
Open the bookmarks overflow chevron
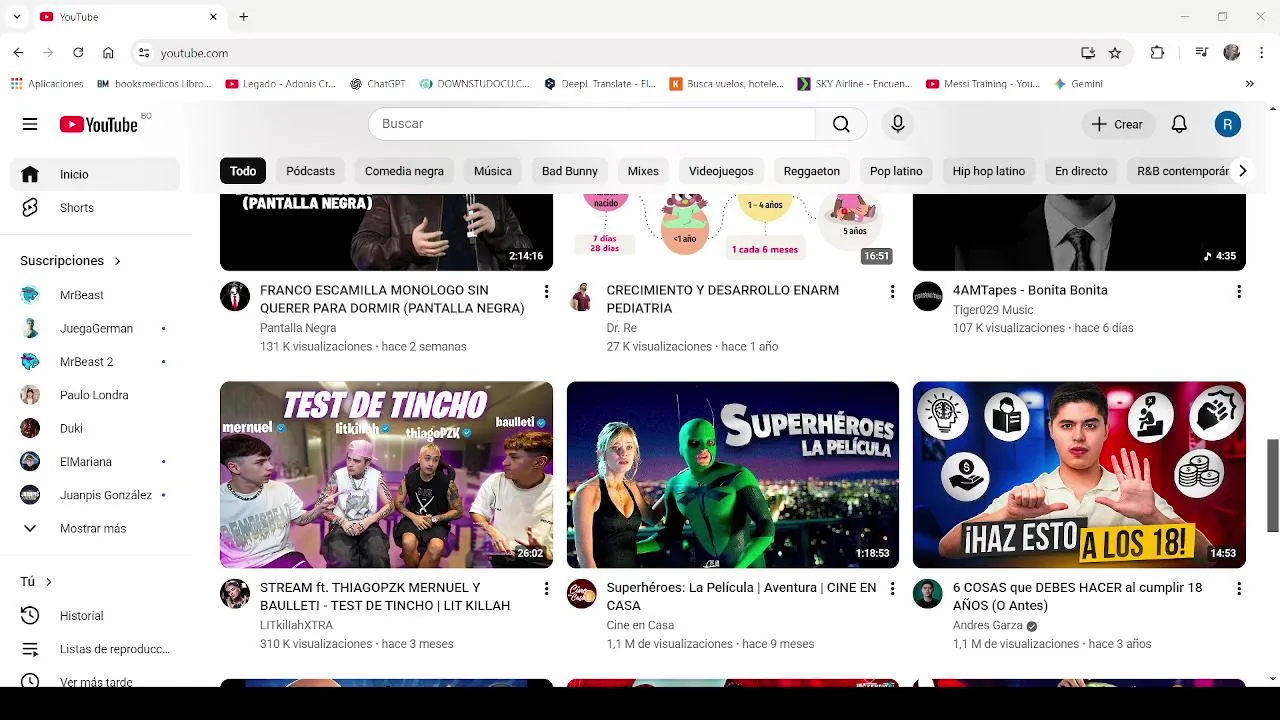coord(1249,84)
